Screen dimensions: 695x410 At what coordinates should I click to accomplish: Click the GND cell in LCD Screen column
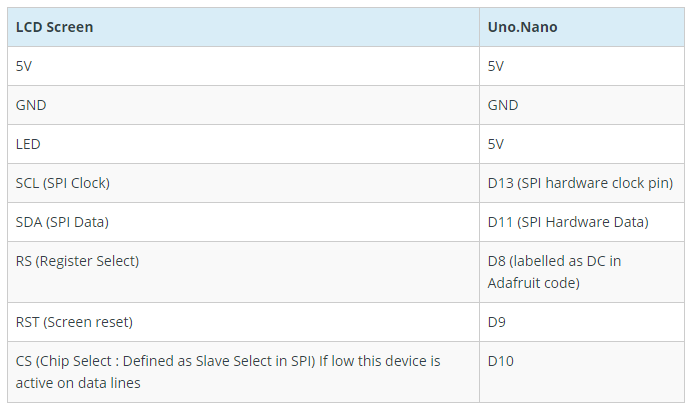click(243, 105)
